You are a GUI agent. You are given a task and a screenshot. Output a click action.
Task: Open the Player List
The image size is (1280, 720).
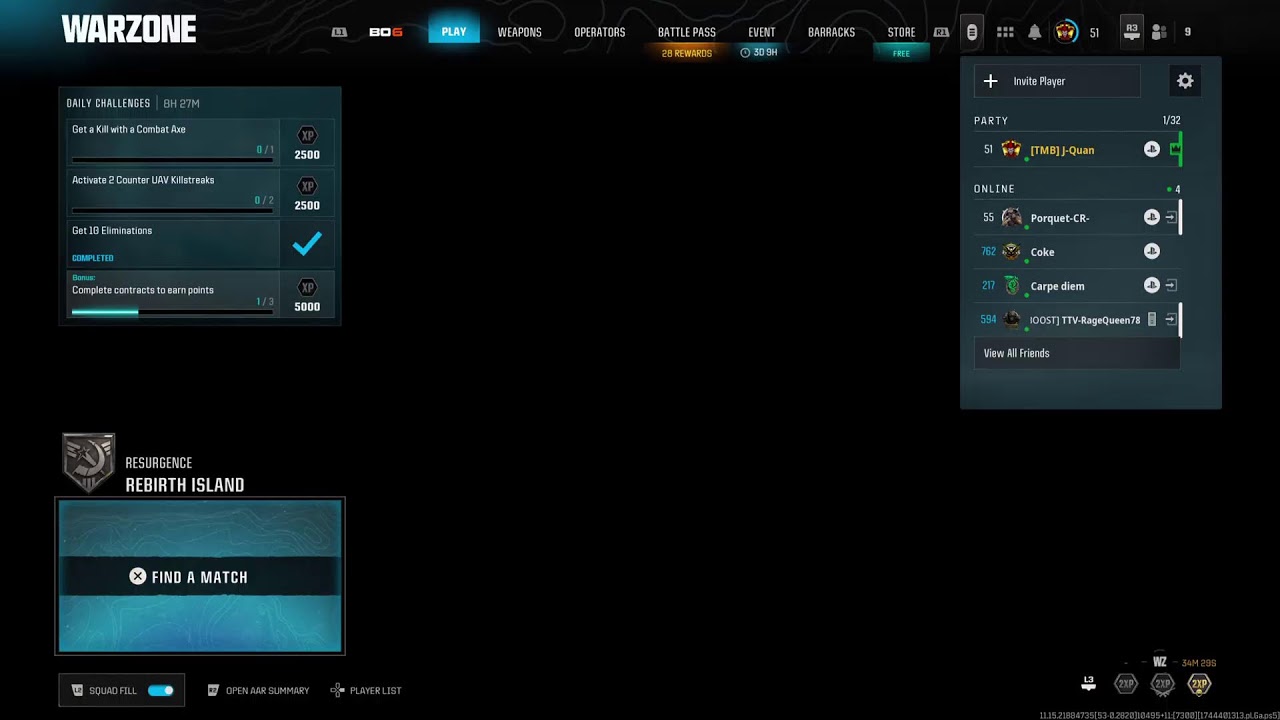point(366,690)
